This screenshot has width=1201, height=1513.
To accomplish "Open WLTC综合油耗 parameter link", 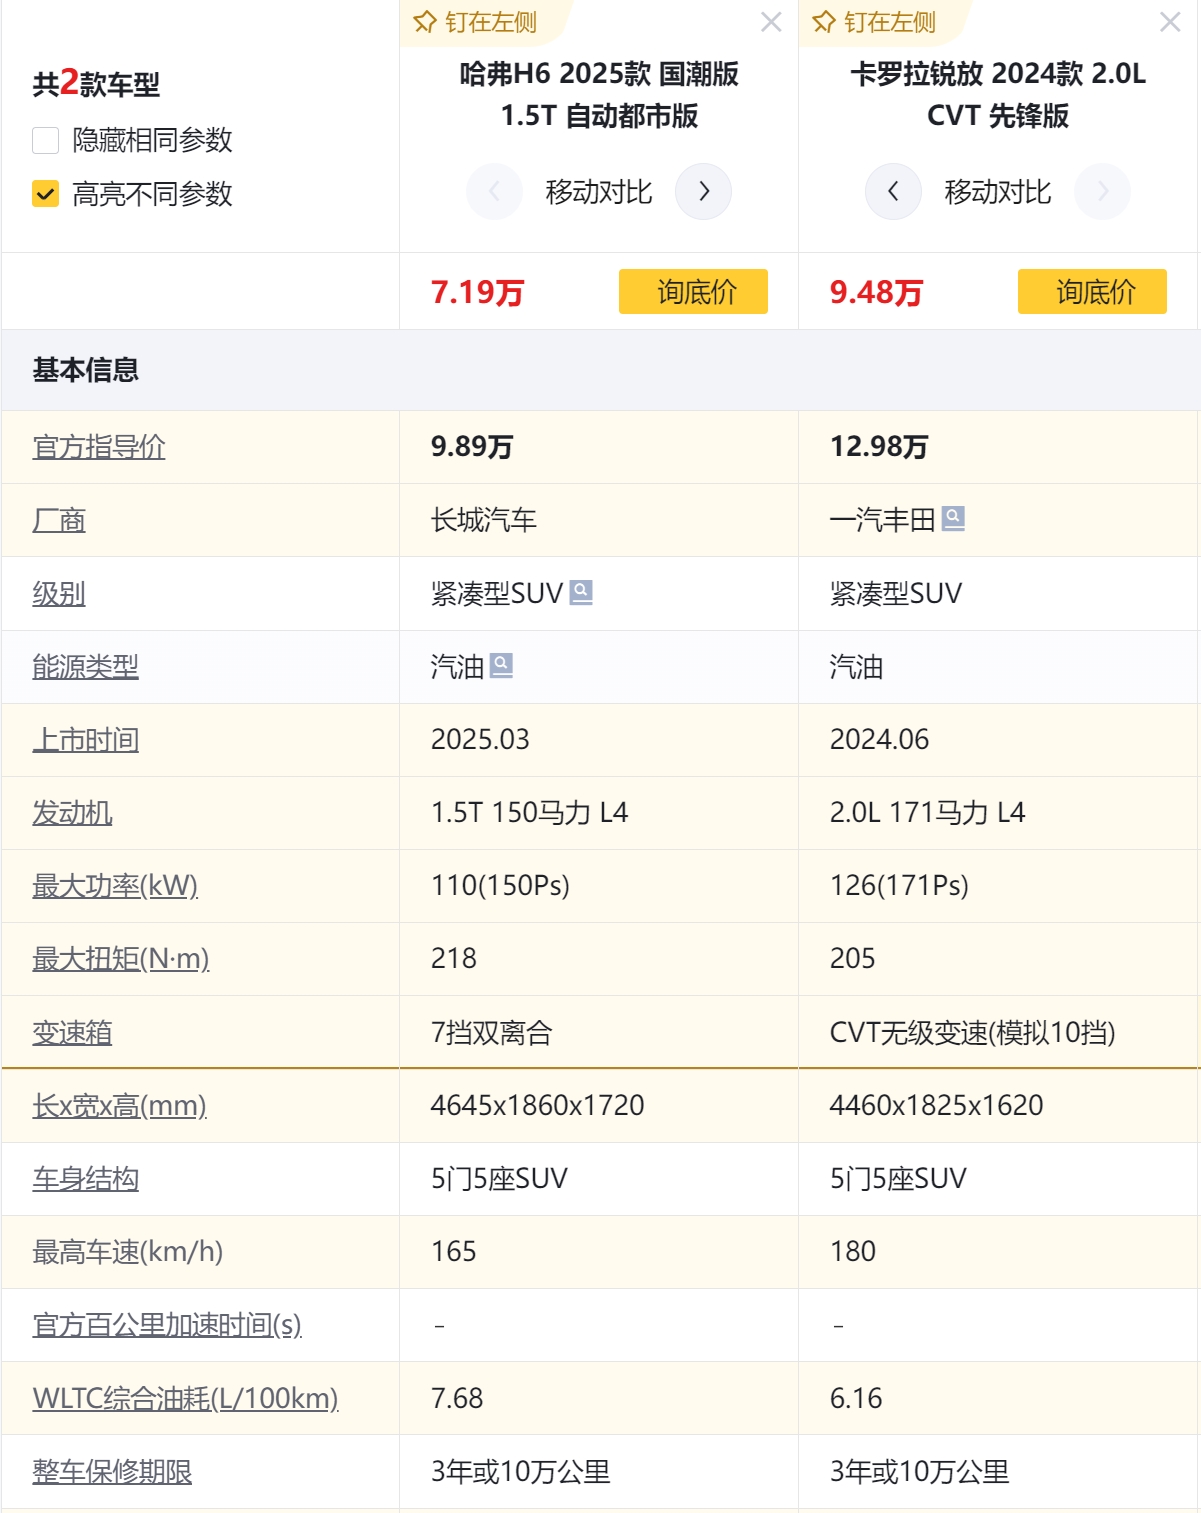I will (x=185, y=1397).
